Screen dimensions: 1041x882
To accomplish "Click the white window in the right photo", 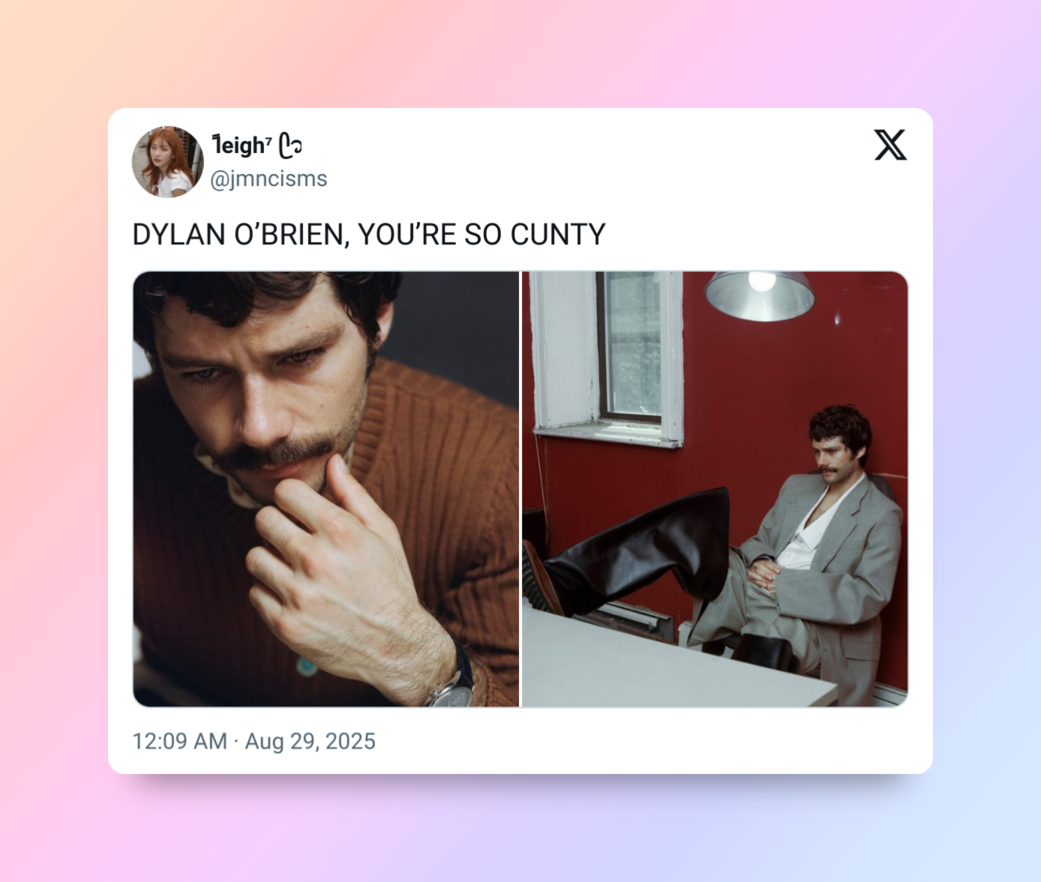I will point(607,358).
